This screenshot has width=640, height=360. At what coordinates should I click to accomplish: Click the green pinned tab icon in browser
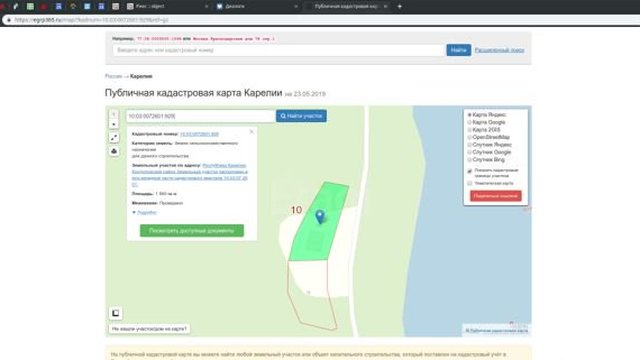30,7
